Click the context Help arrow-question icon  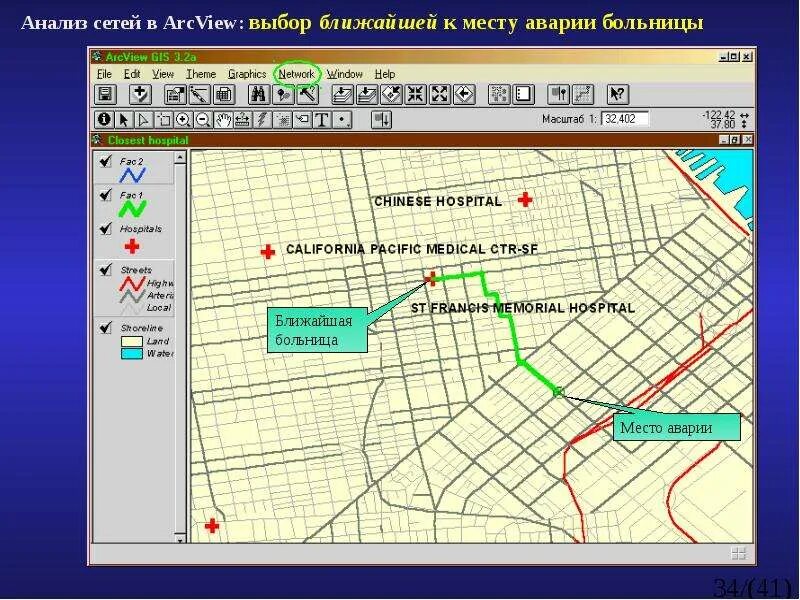pos(618,94)
